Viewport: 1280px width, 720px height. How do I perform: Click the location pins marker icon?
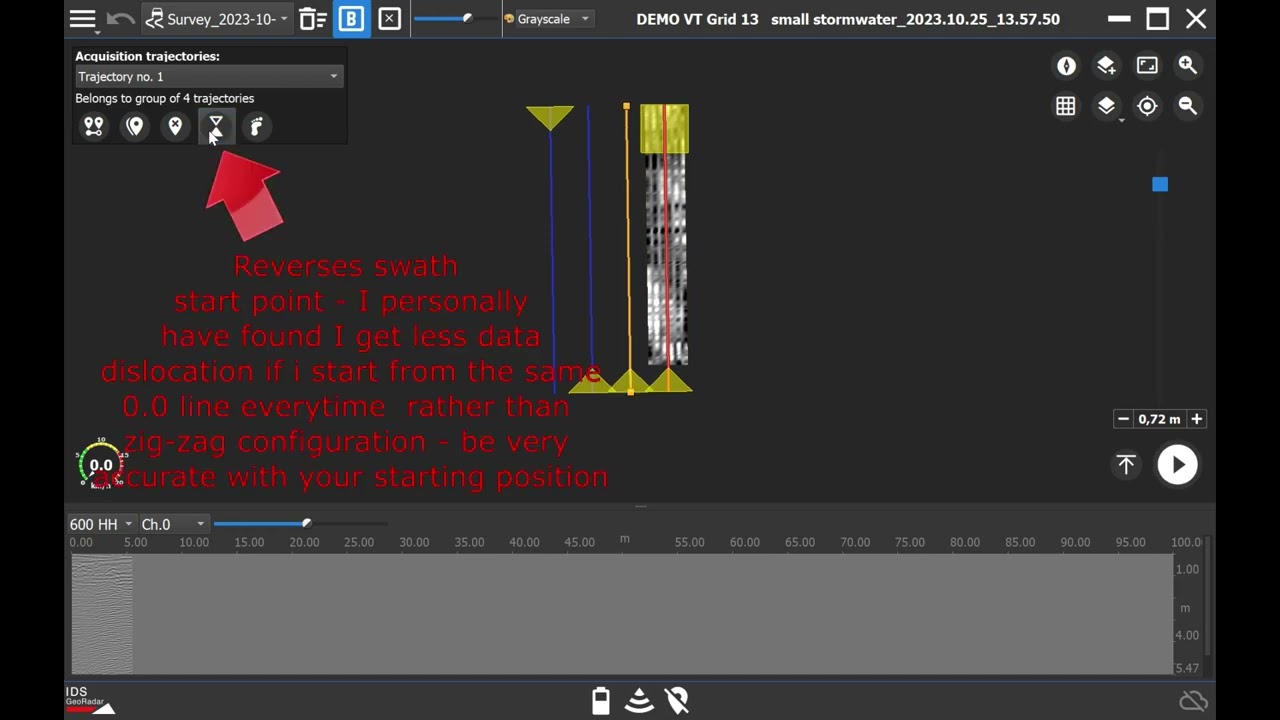click(x=135, y=126)
